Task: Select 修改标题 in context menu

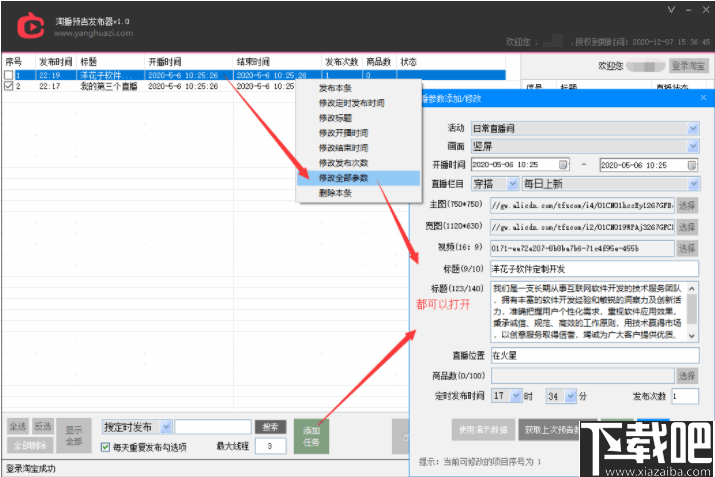Action: 335,118
